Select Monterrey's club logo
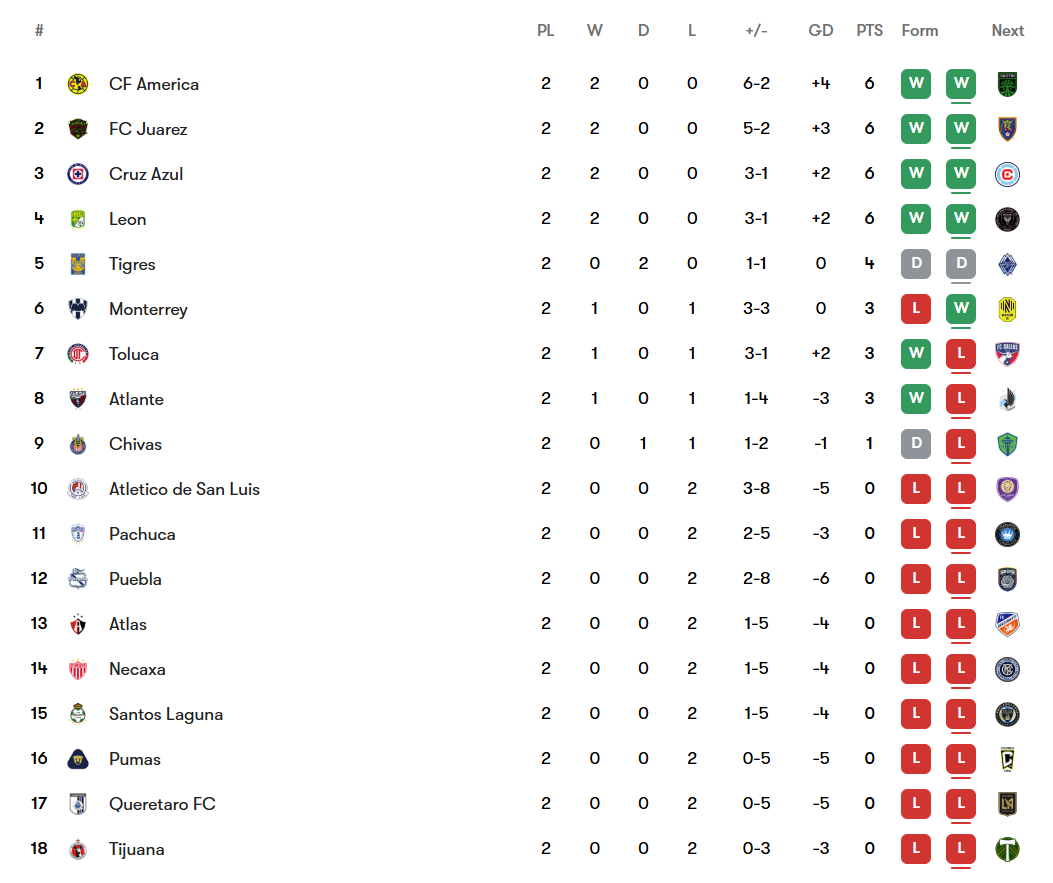The width and height of the screenshot is (1053, 883). tap(78, 309)
